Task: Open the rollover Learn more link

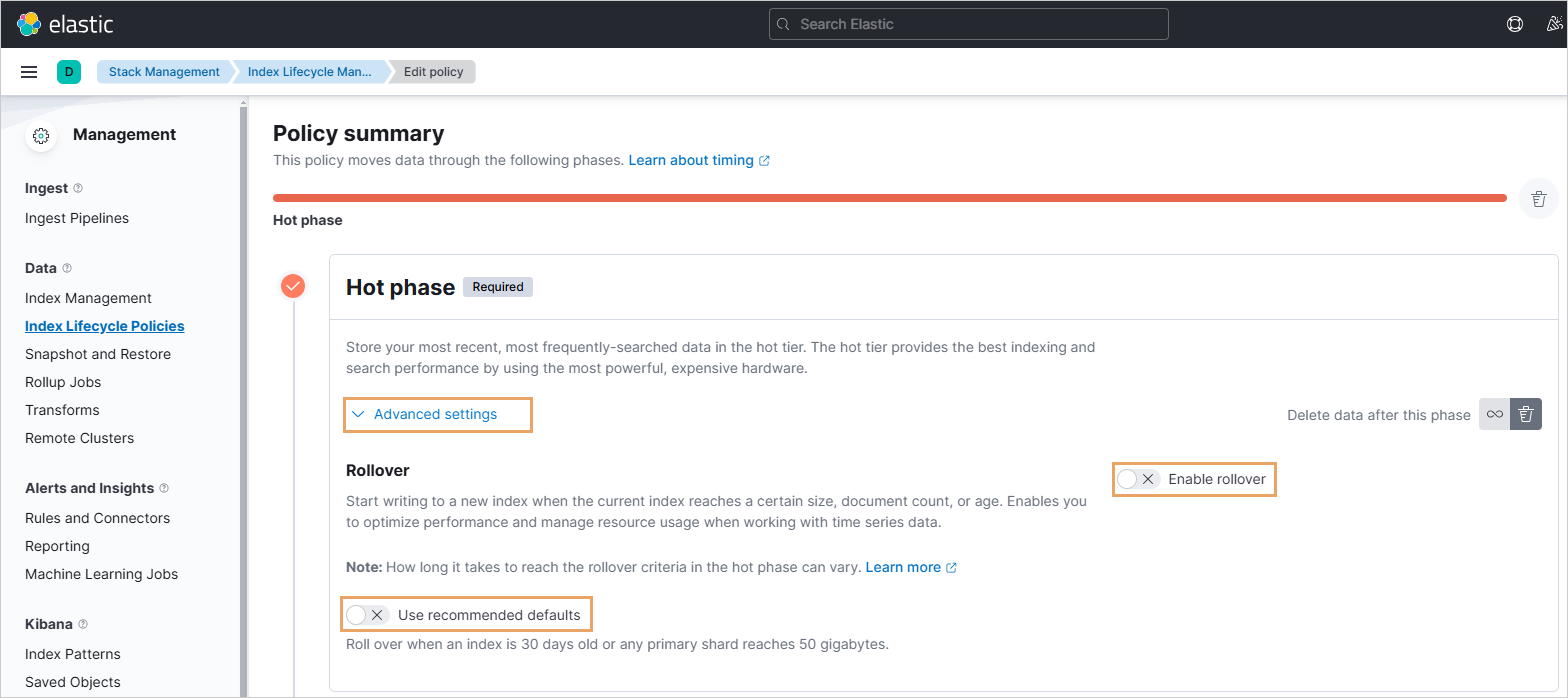Action: [911, 567]
